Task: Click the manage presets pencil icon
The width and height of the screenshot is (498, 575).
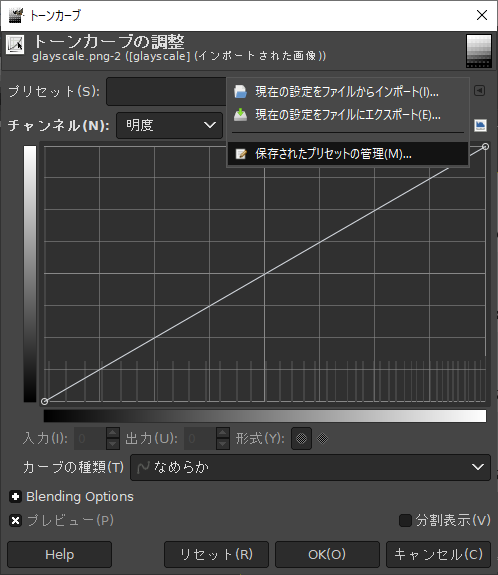Action: [x=241, y=154]
